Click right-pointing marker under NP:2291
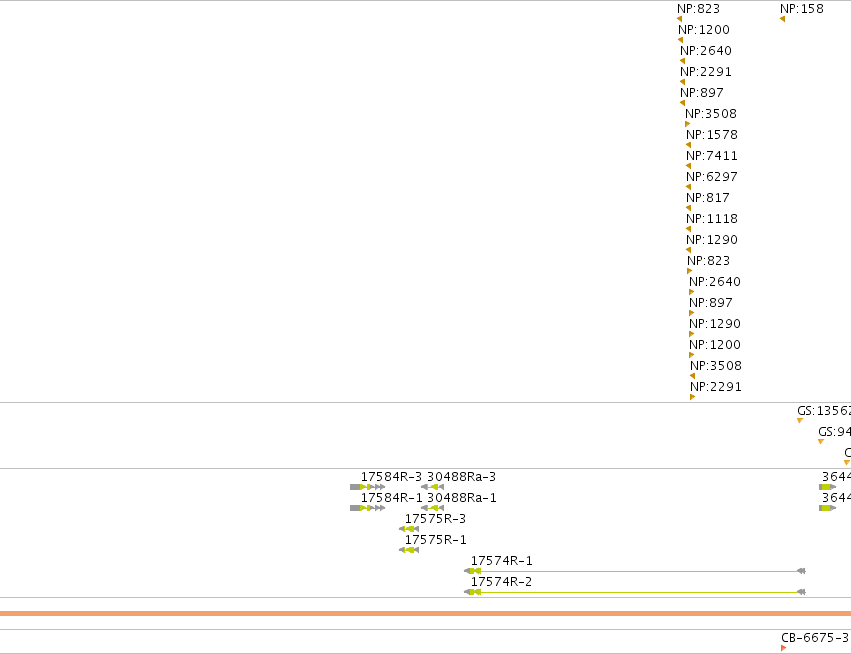 pos(693,398)
